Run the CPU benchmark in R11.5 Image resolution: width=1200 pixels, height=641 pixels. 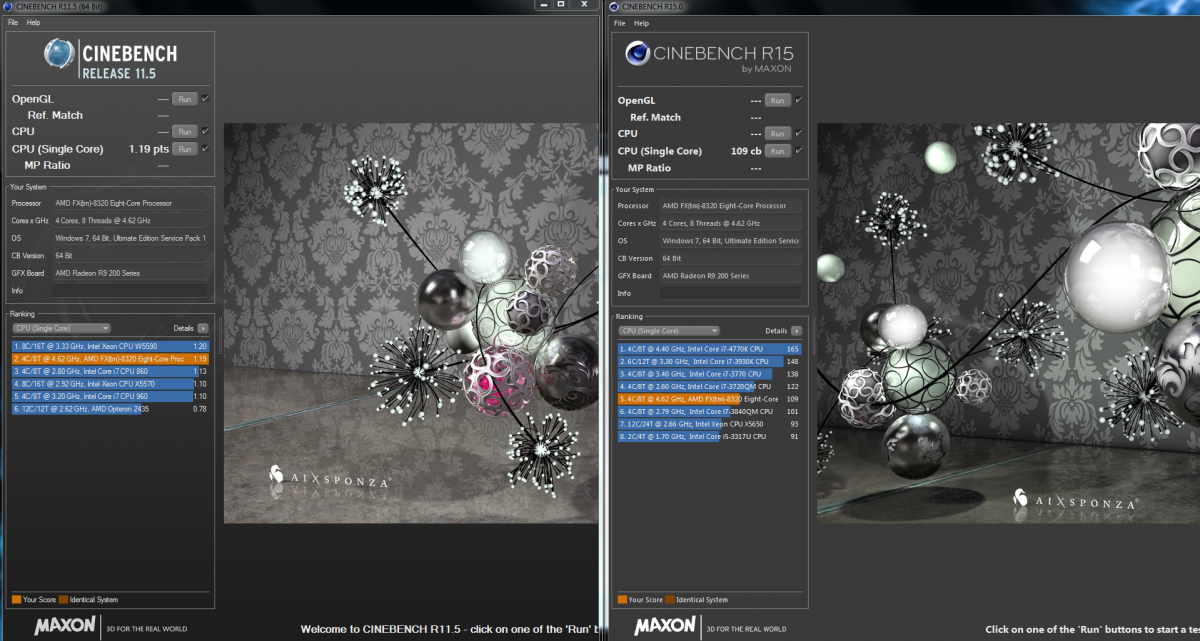point(184,131)
